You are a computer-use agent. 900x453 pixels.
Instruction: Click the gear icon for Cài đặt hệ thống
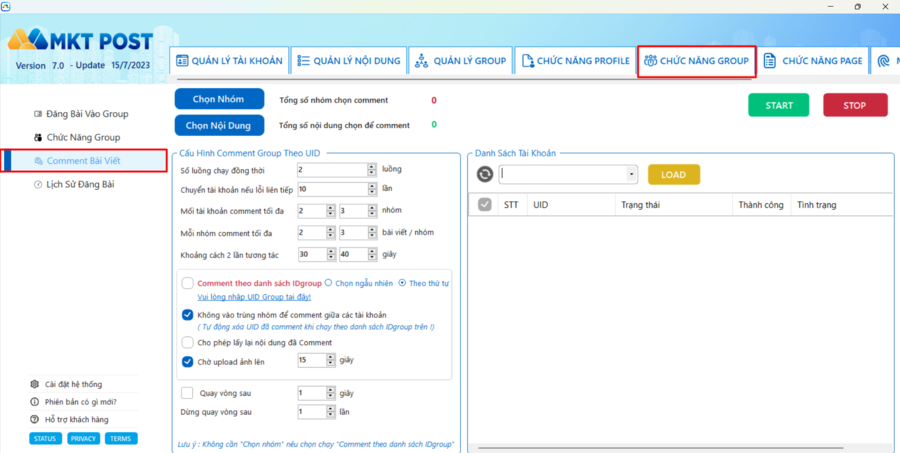point(36,384)
